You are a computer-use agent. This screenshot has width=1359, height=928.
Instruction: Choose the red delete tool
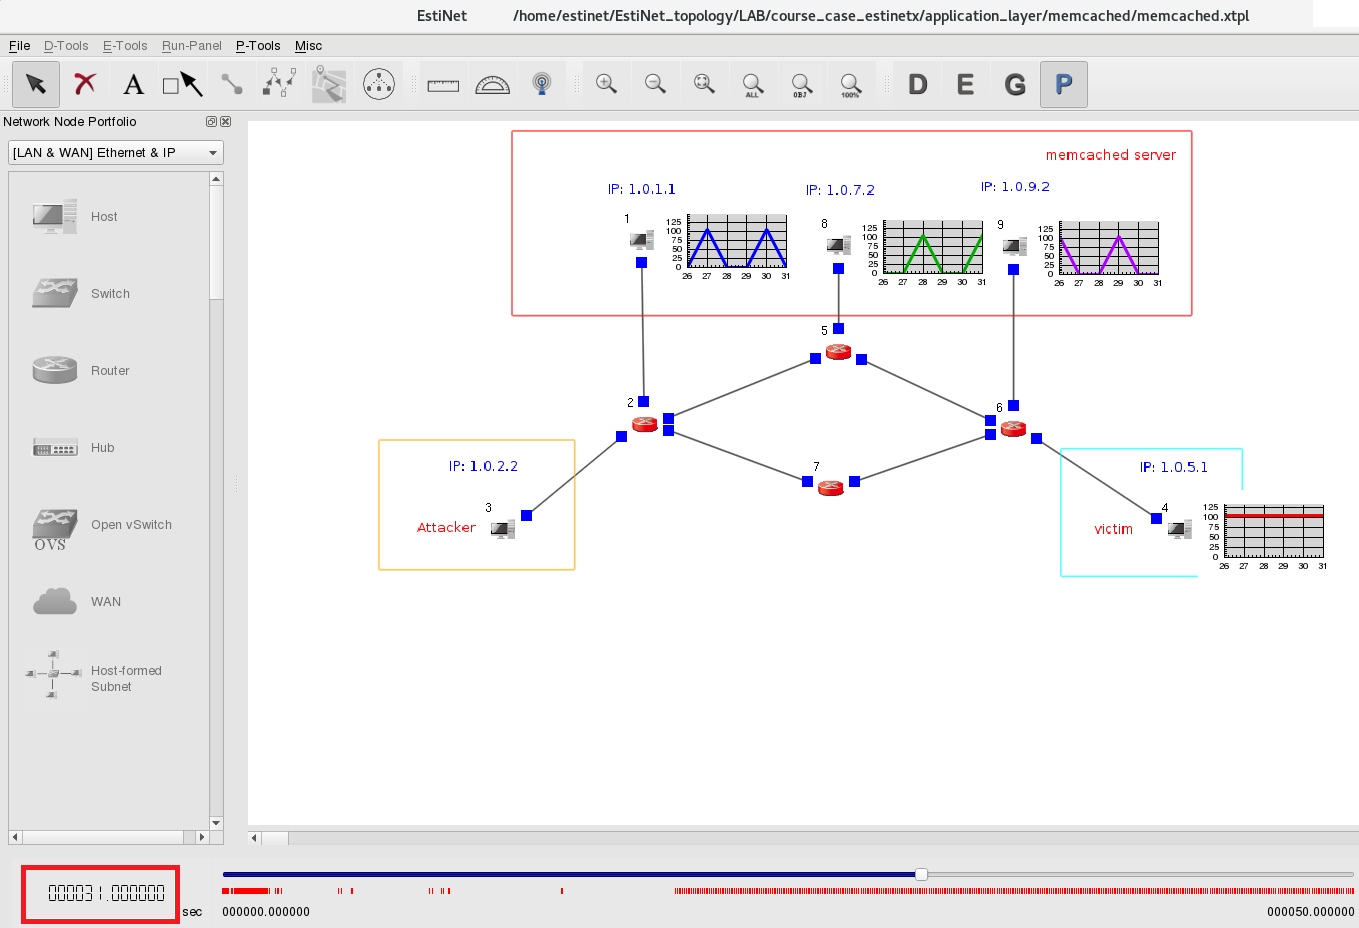(x=85, y=84)
